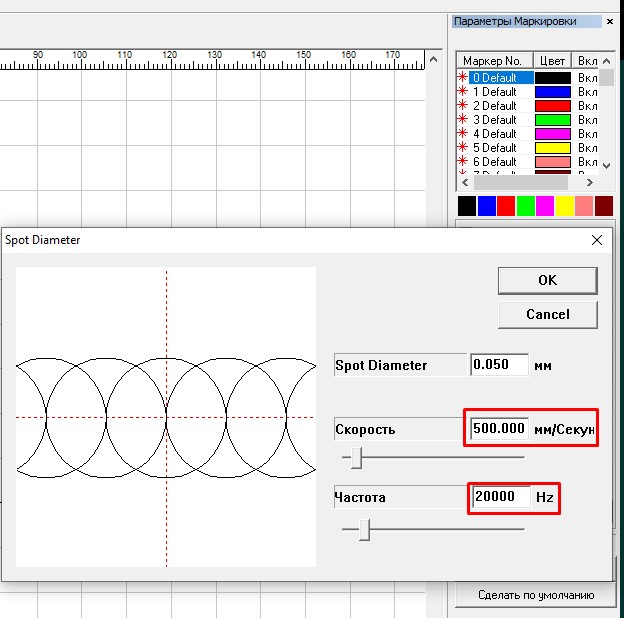This screenshot has width=624, height=618.
Task: Close the Spot Diameter dialog window
Action: tap(597, 240)
